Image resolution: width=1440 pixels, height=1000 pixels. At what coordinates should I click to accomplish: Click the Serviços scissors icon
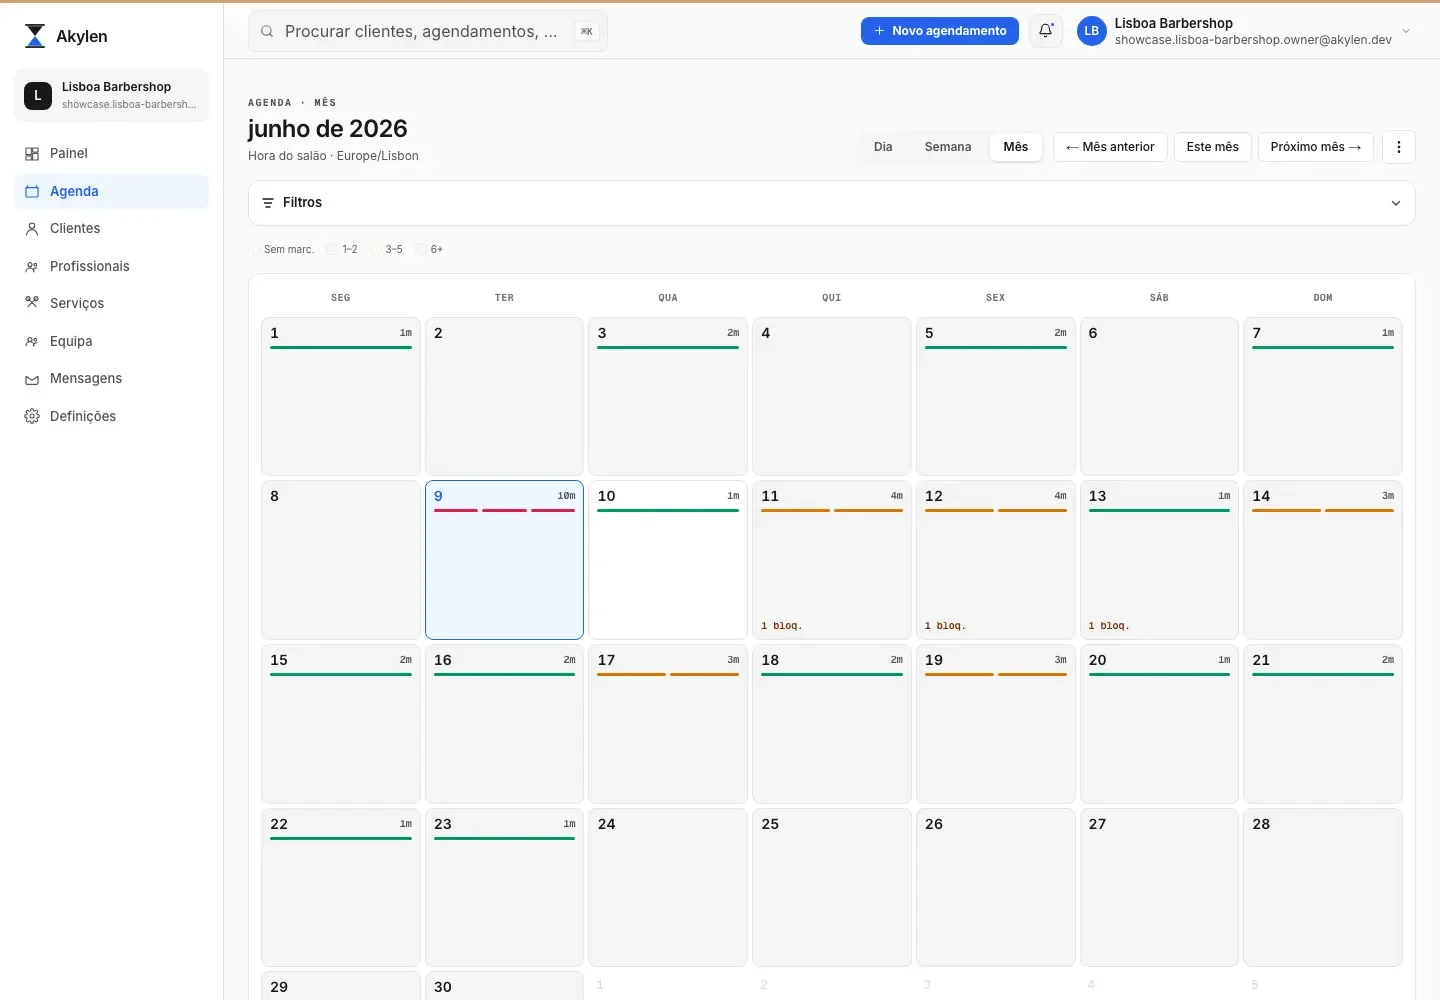(x=32, y=303)
